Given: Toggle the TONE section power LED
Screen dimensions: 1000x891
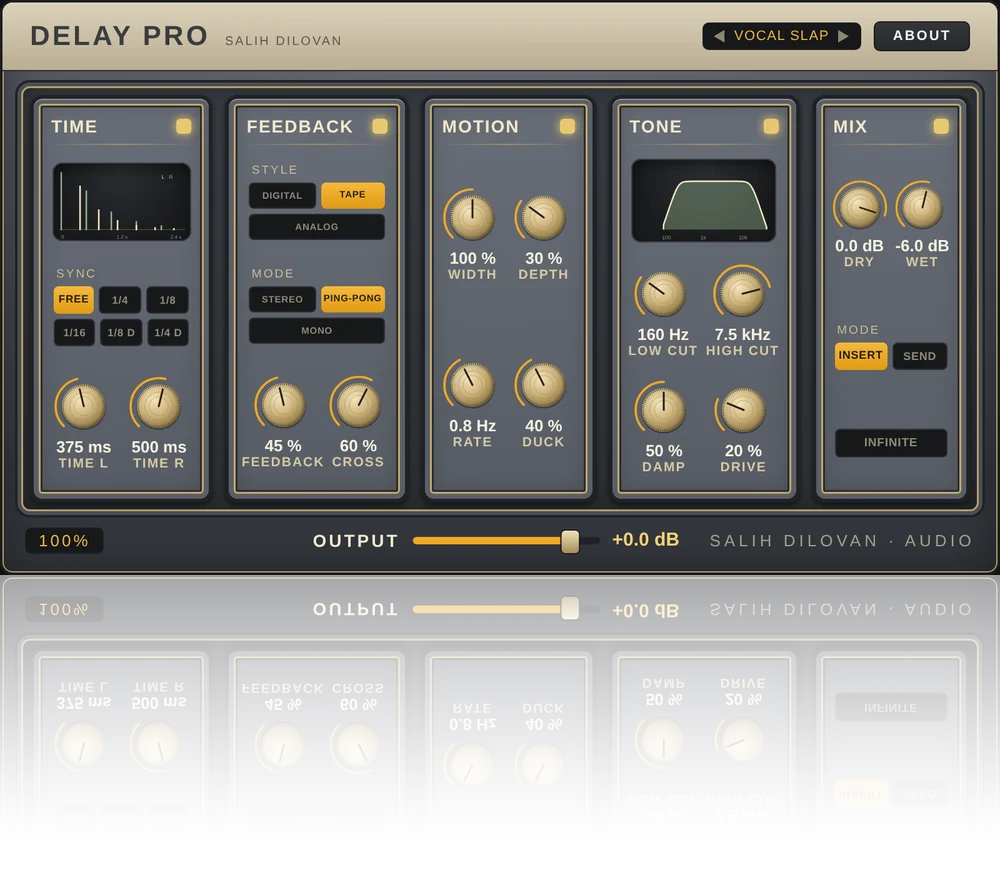Looking at the screenshot, I should [x=771, y=126].
